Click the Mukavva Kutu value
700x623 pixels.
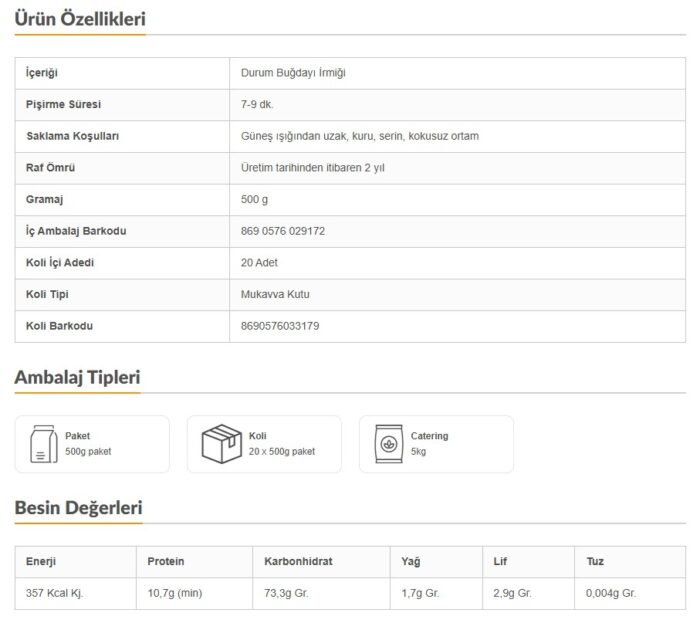tap(275, 295)
